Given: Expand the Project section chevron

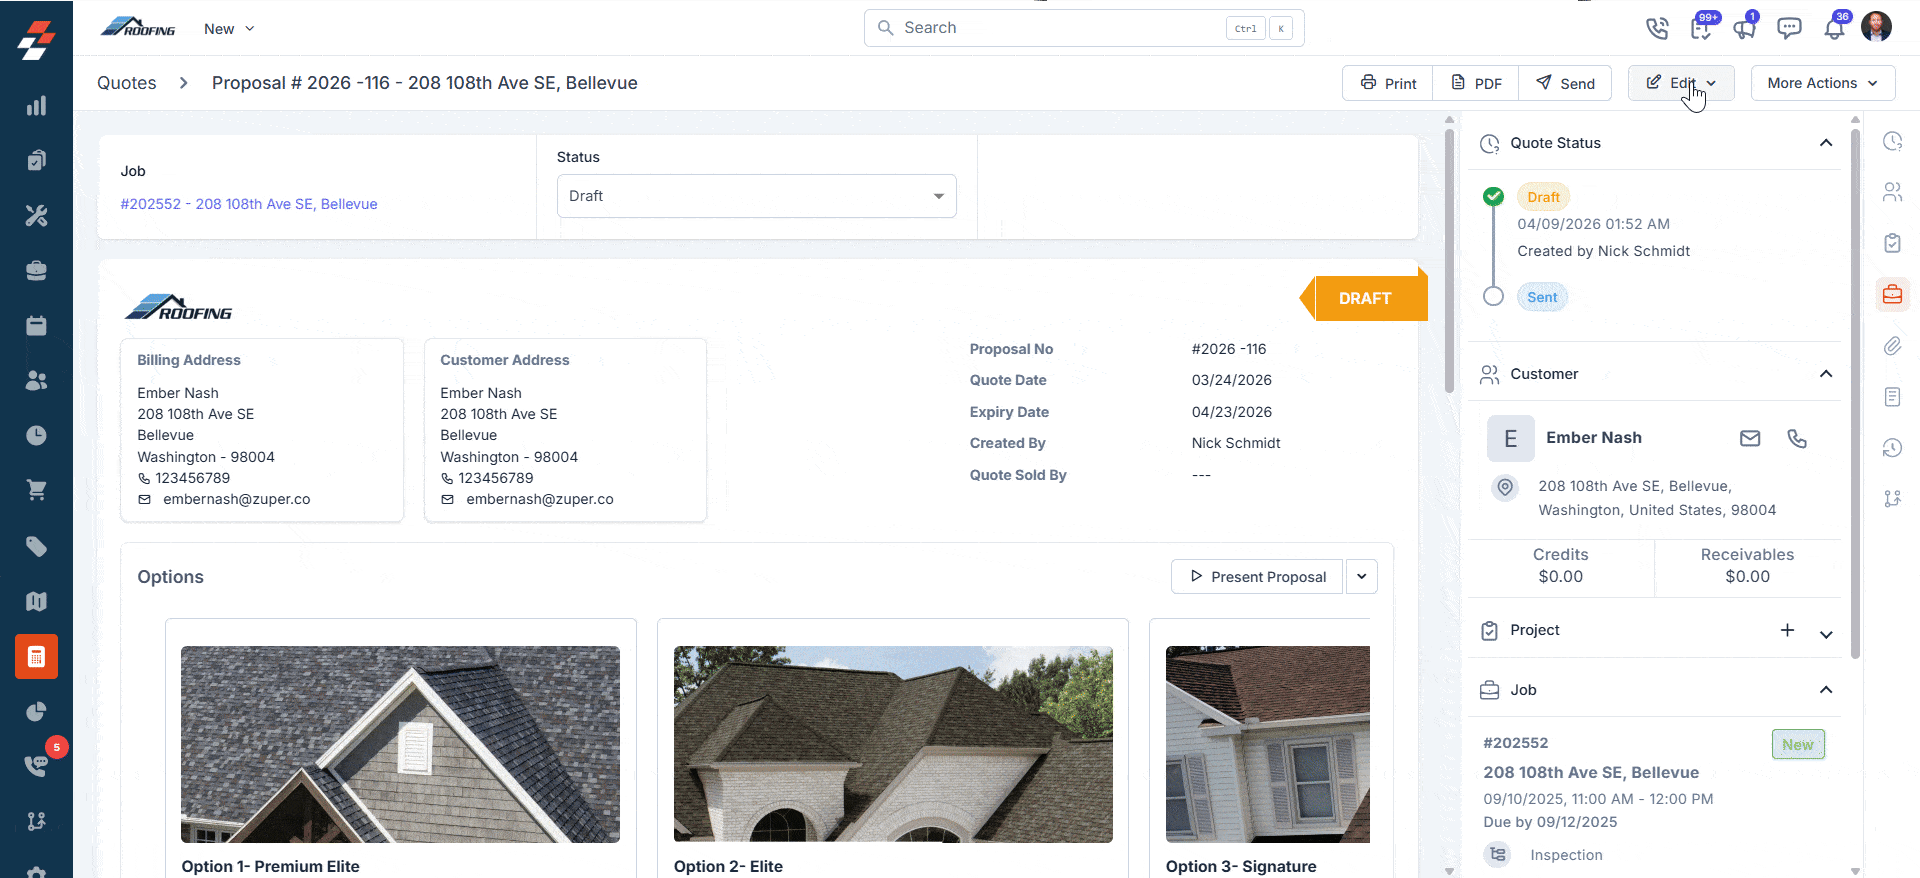Looking at the screenshot, I should click(x=1826, y=634).
